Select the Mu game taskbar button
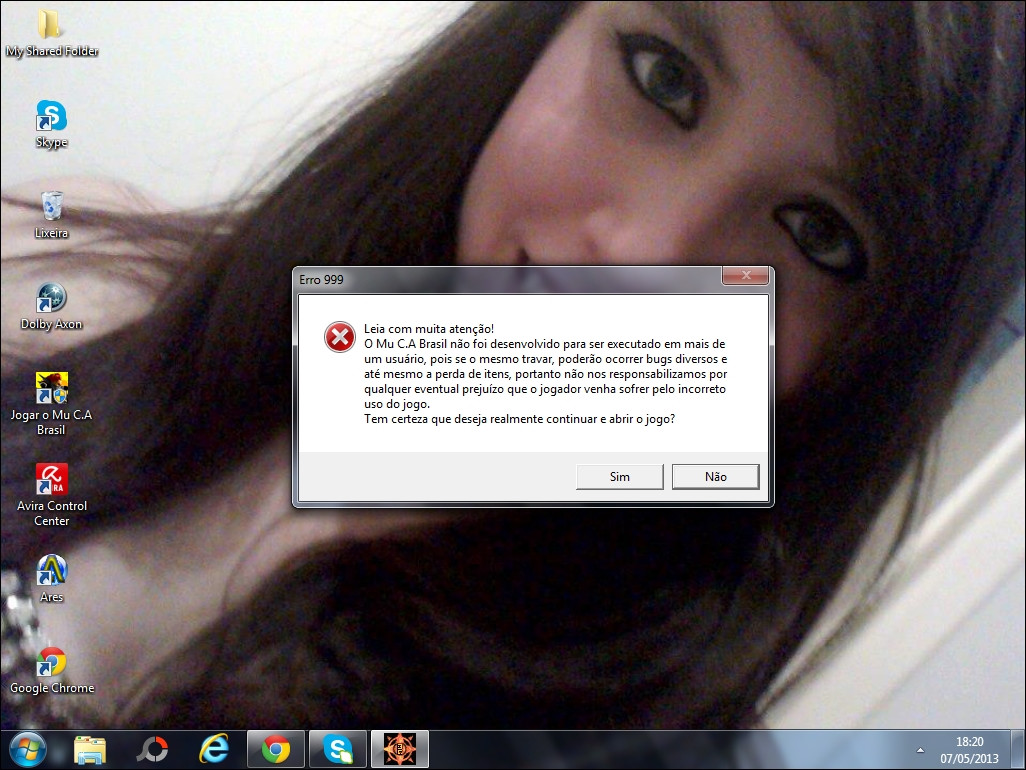The image size is (1026, 770). point(399,748)
